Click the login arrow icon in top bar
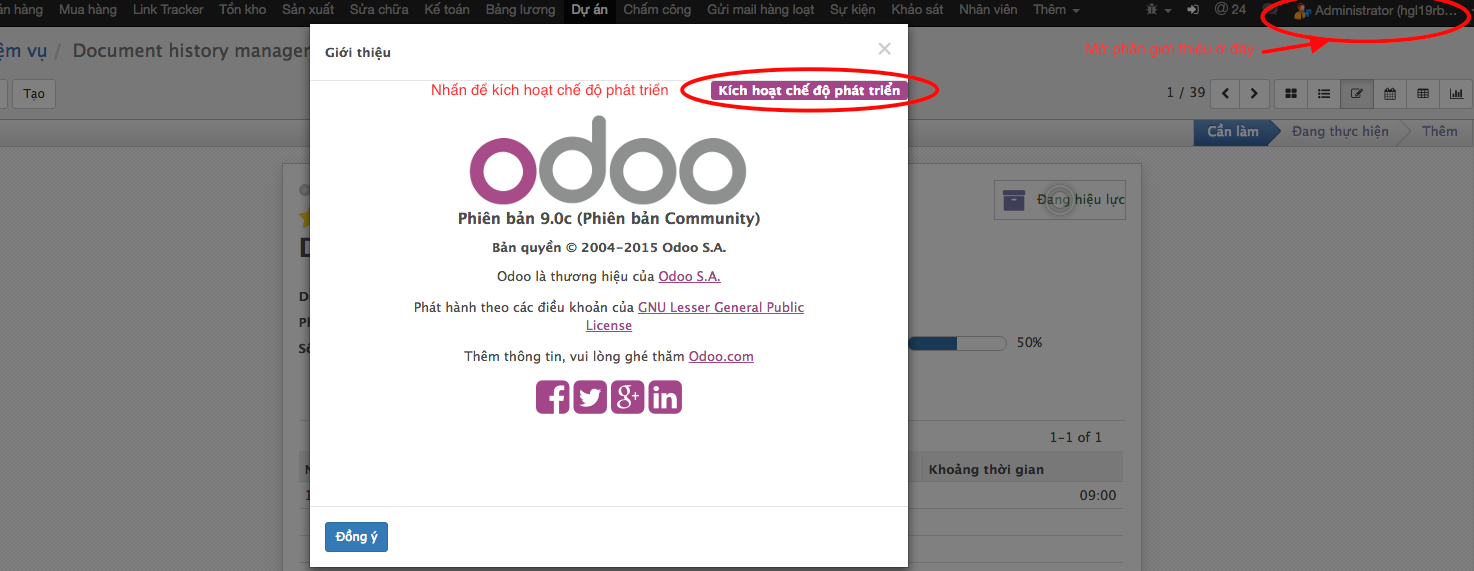 [1193, 10]
